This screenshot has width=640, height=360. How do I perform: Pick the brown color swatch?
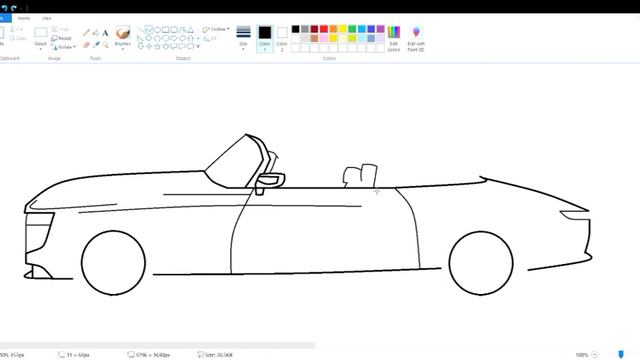(314, 38)
